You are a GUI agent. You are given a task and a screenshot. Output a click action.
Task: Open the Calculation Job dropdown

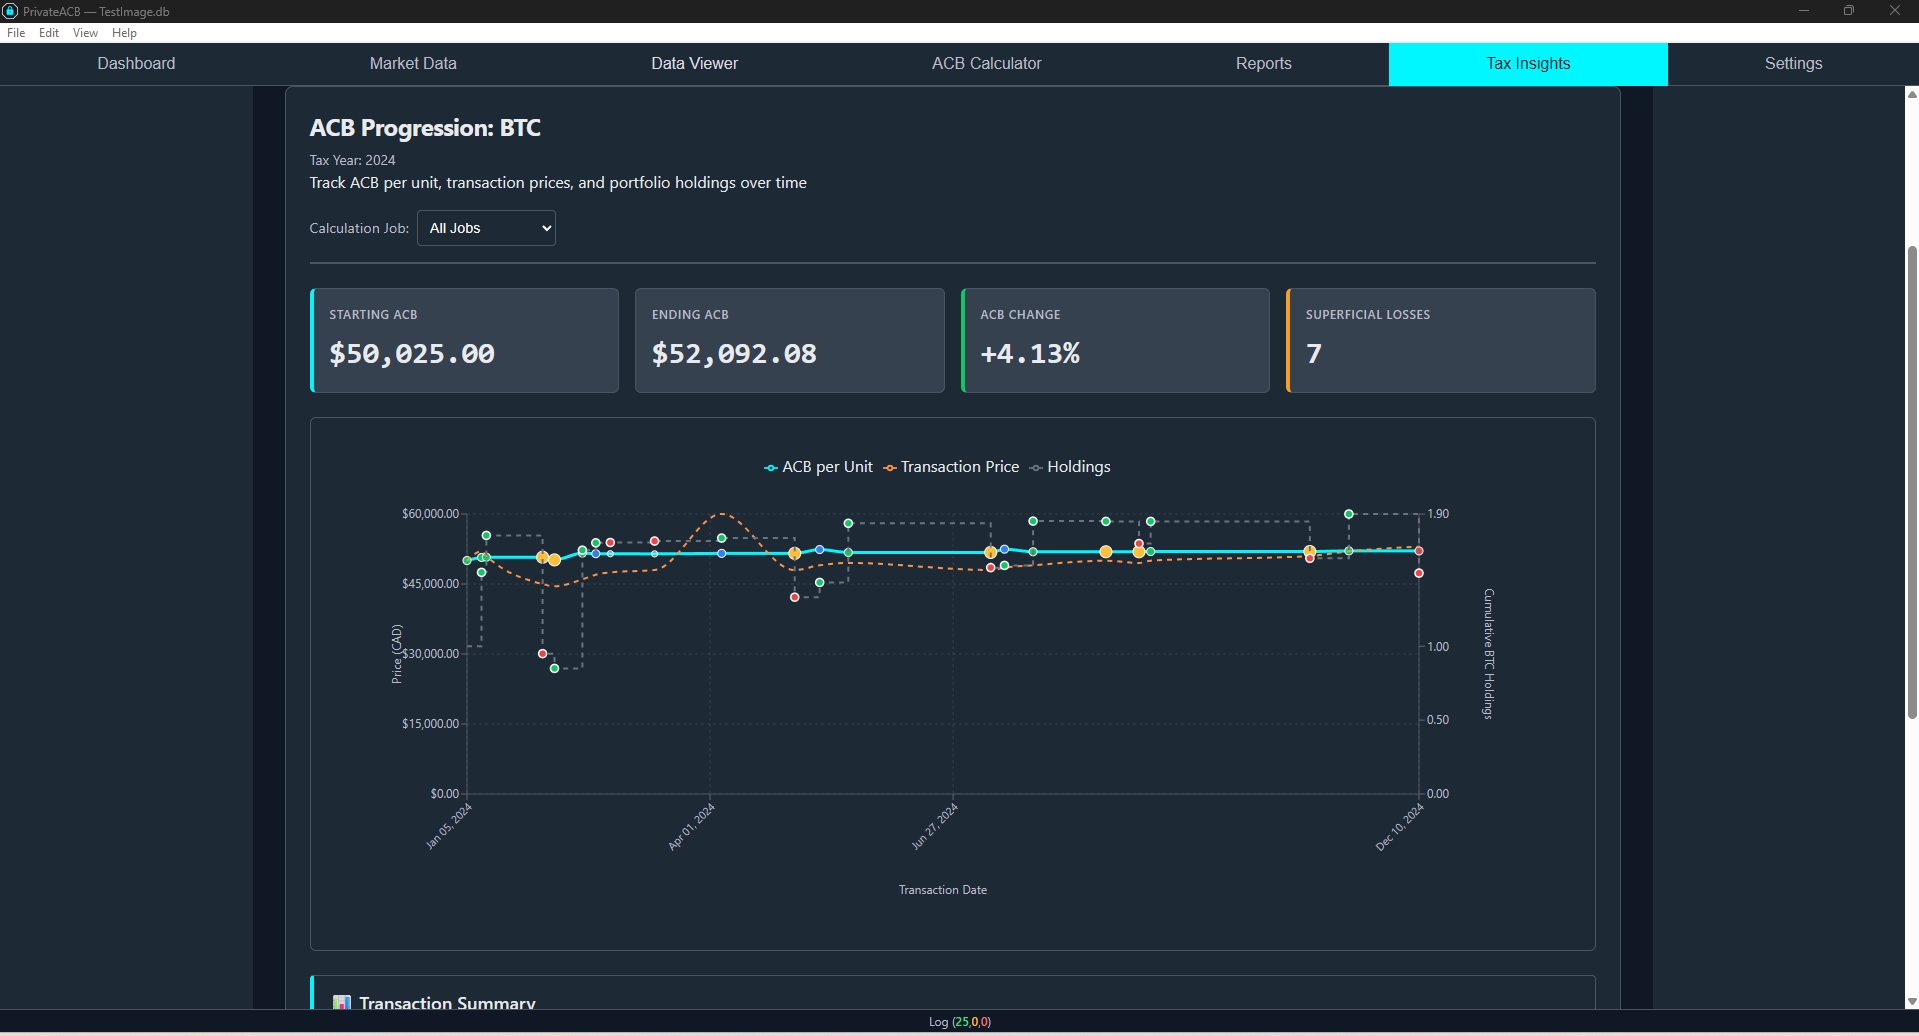486,228
